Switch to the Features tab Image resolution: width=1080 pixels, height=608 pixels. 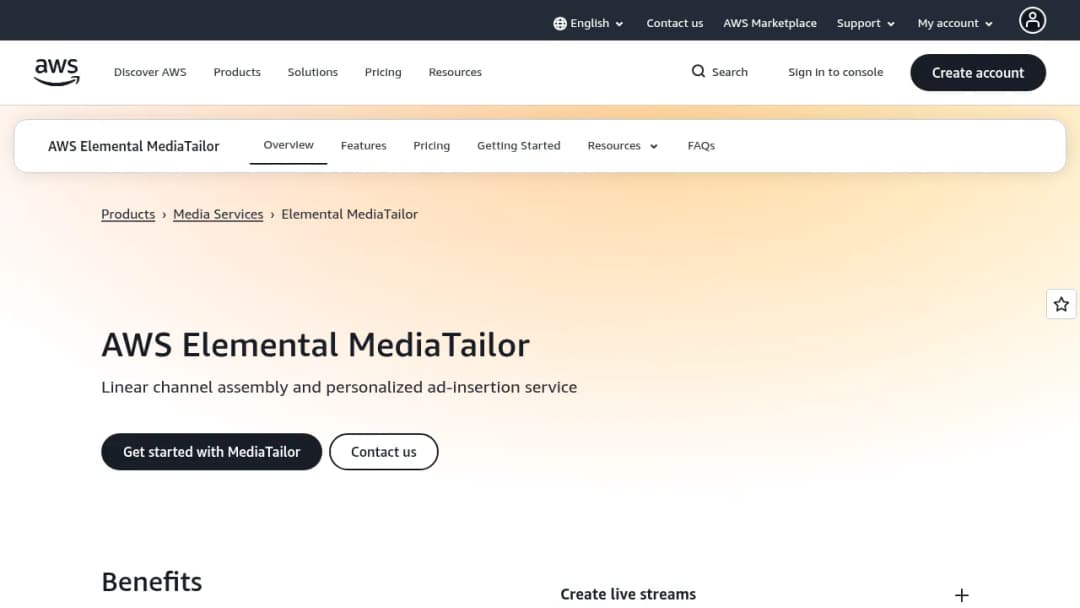click(x=364, y=146)
